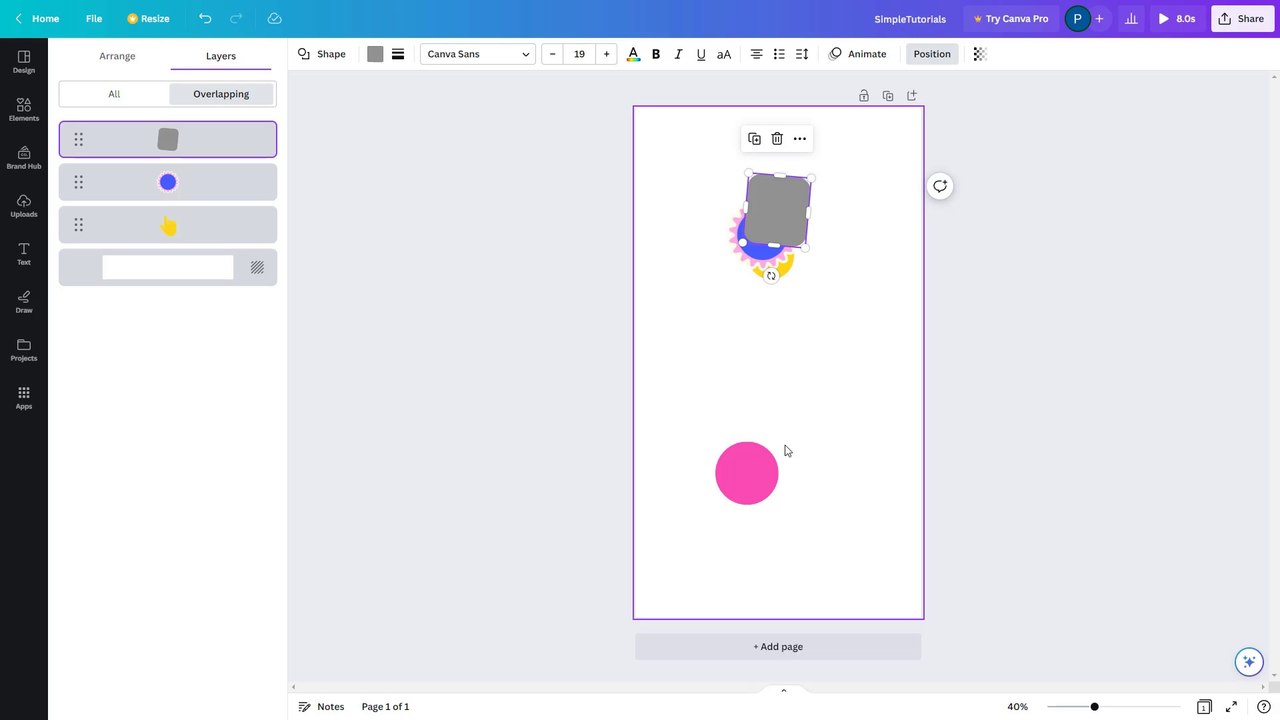Open the Apps sidebar panel
Viewport: 1280px width, 720px height.
(x=24, y=398)
